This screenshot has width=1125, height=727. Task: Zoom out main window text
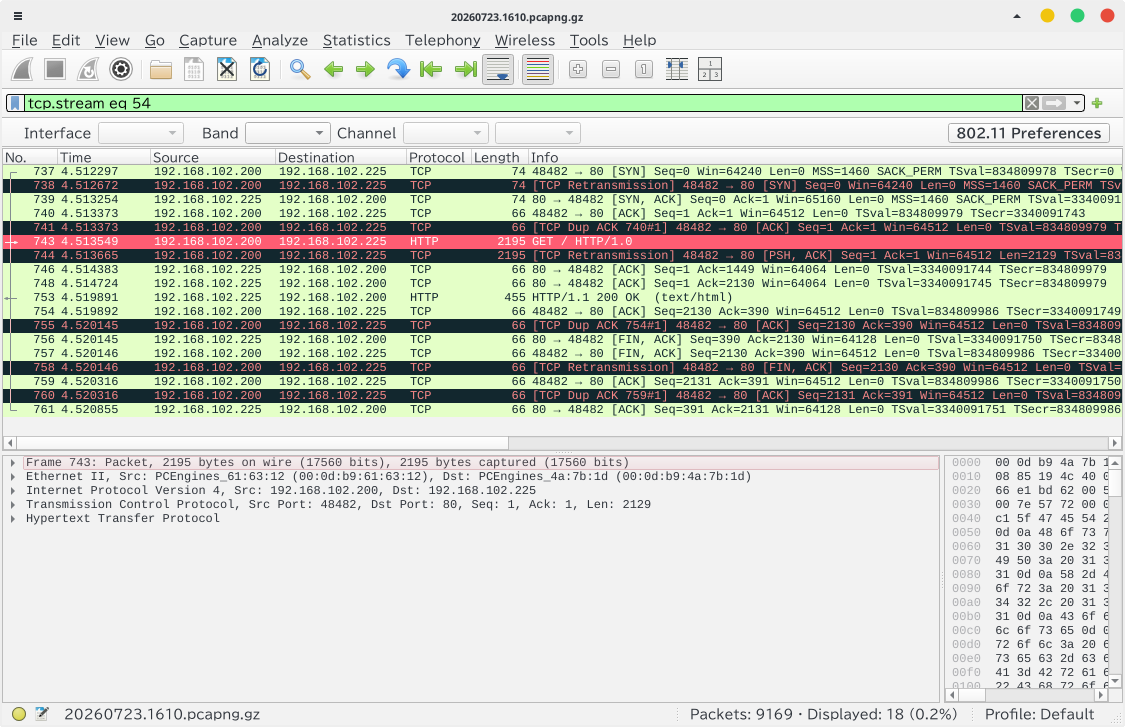tap(611, 70)
